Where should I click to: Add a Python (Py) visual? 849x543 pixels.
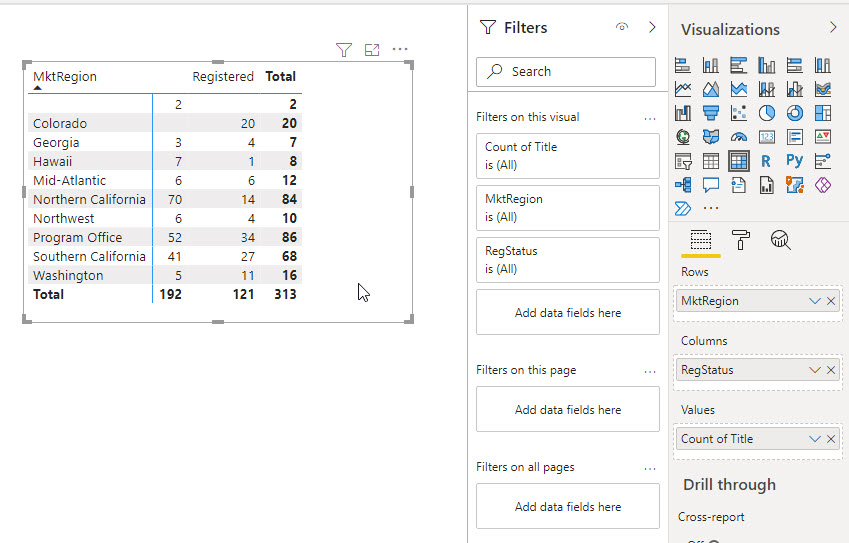[795, 161]
